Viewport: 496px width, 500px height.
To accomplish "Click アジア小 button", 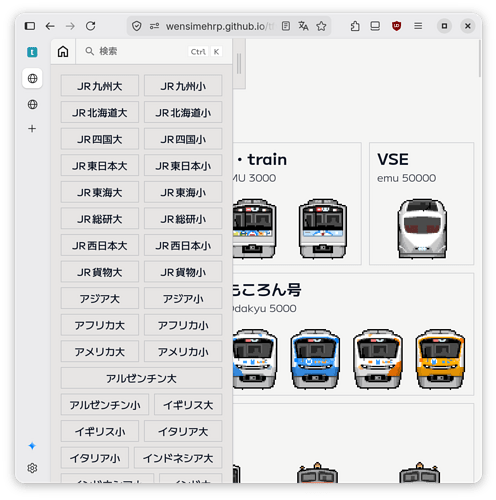I will tap(183, 298).
